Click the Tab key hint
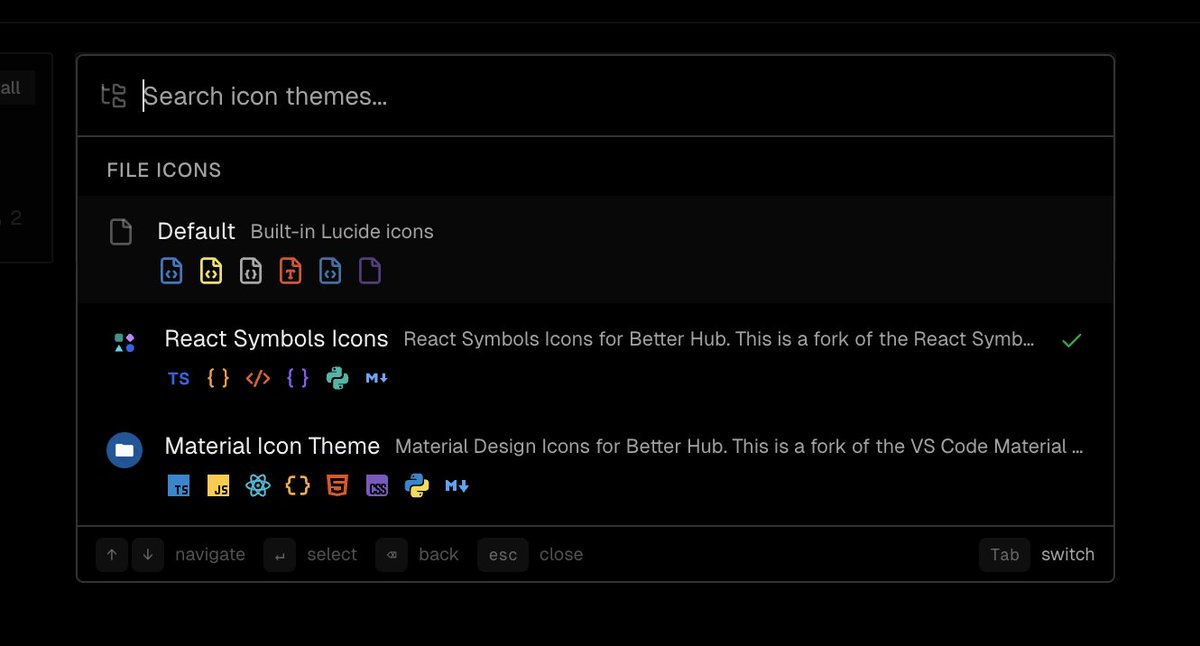Image resolution: width=1200 pixels, height=646 pixels. (x=1004, y=555)
